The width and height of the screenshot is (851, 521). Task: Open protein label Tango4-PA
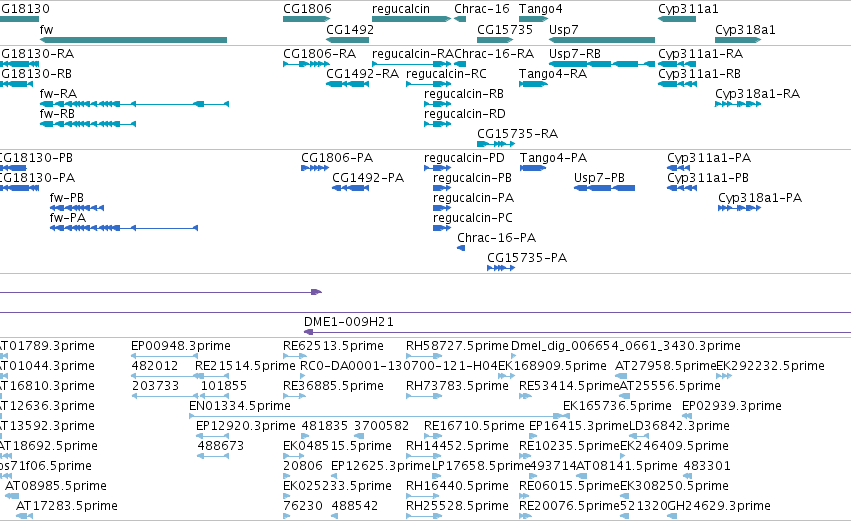click(554, 158)
